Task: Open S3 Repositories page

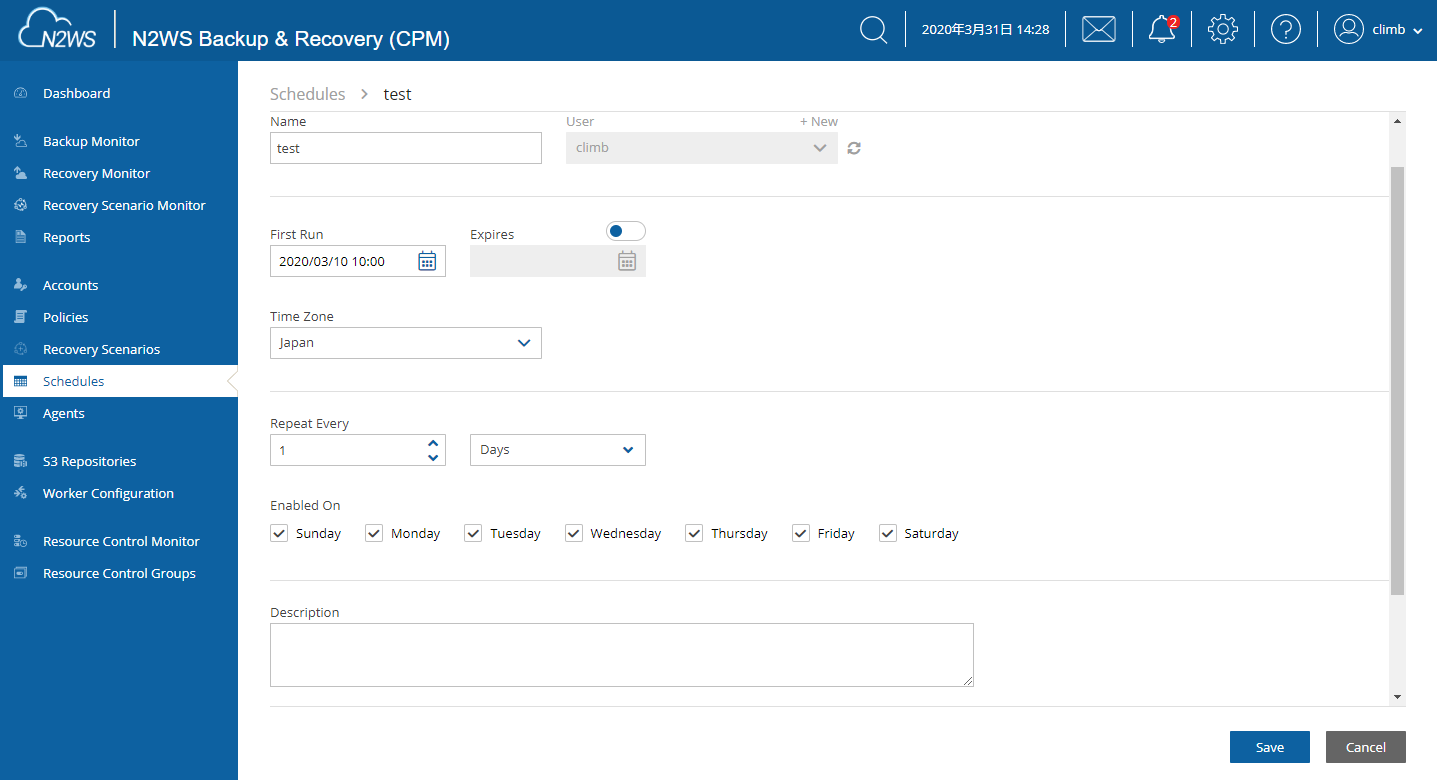Action: (89, 461)
